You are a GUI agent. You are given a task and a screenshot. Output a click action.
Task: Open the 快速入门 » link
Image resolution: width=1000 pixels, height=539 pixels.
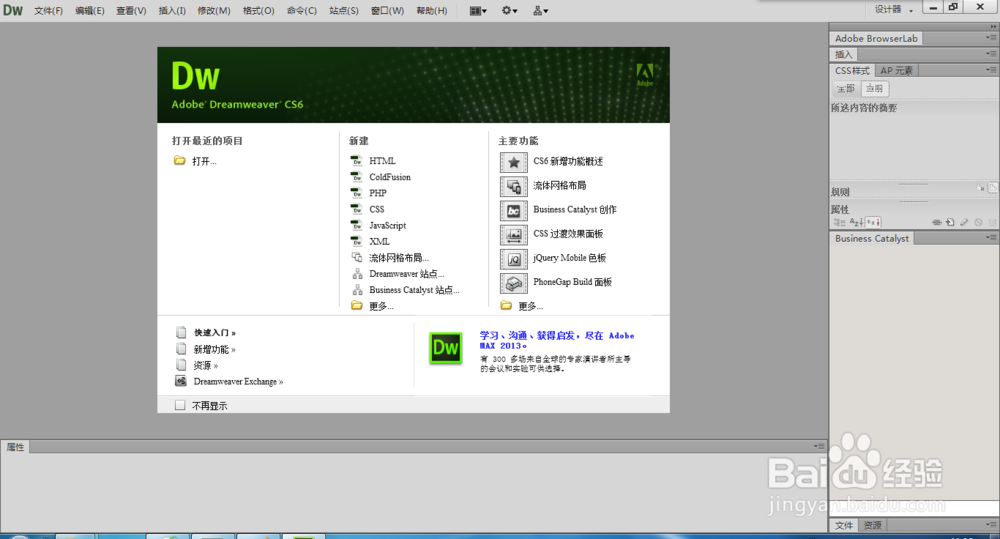tap(214, 332)
